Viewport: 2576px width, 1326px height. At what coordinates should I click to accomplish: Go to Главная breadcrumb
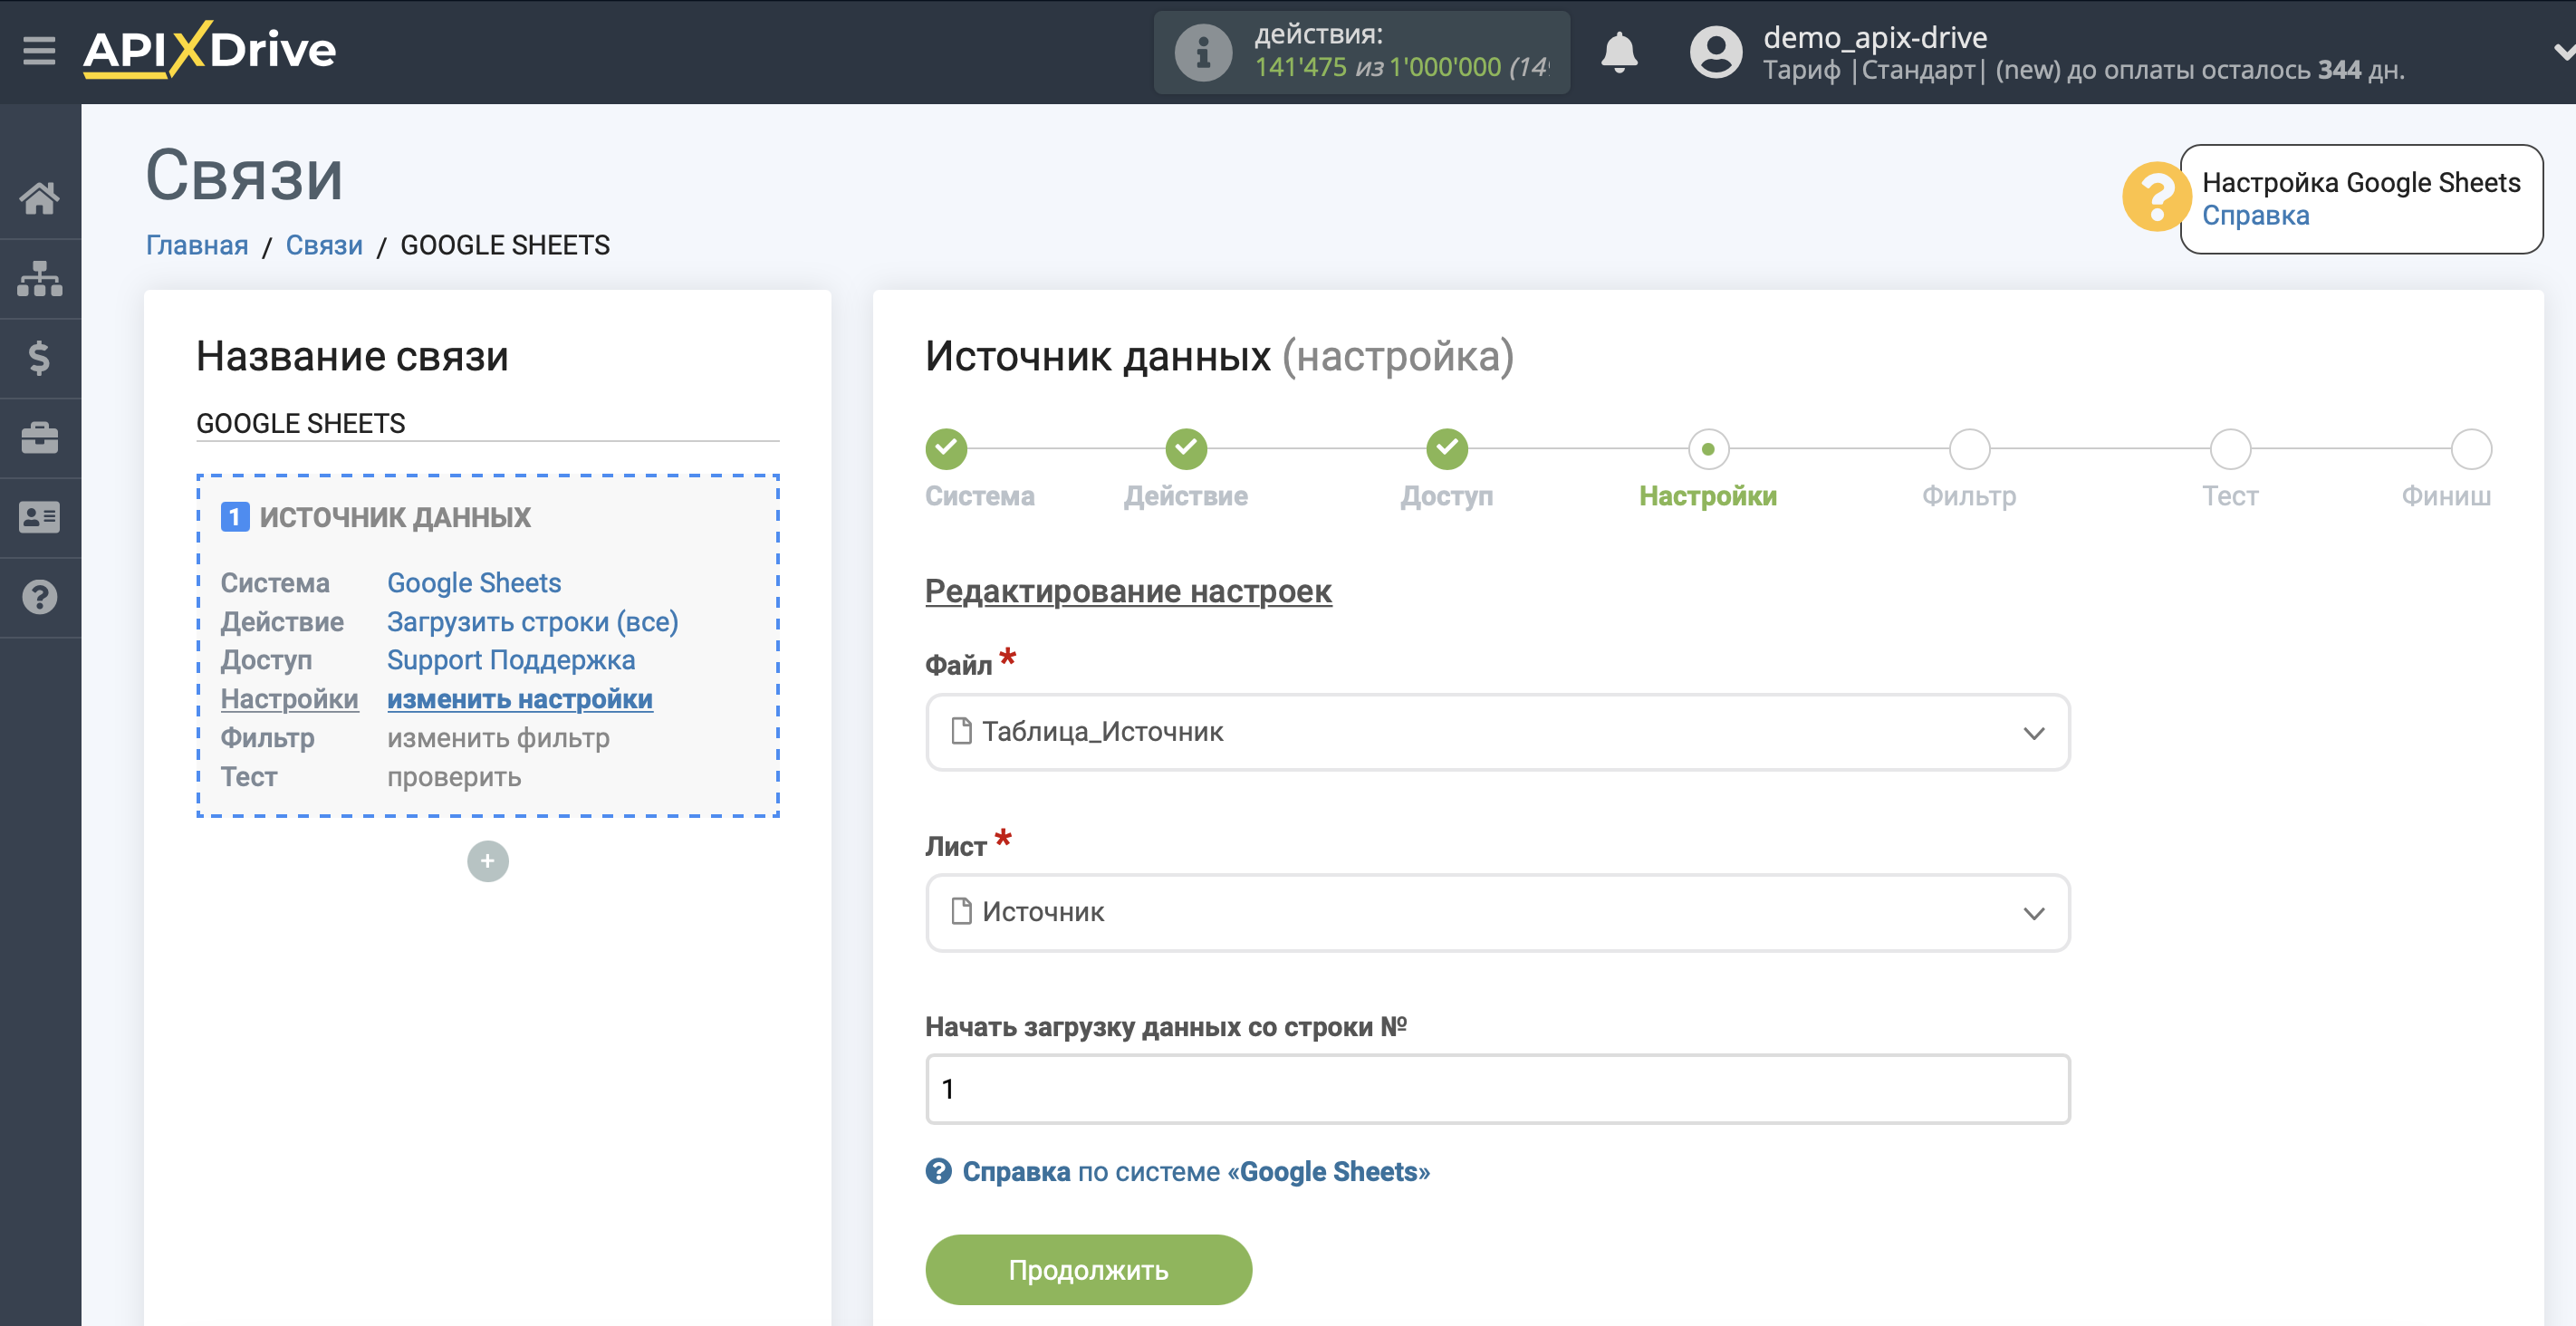[197, 245]
